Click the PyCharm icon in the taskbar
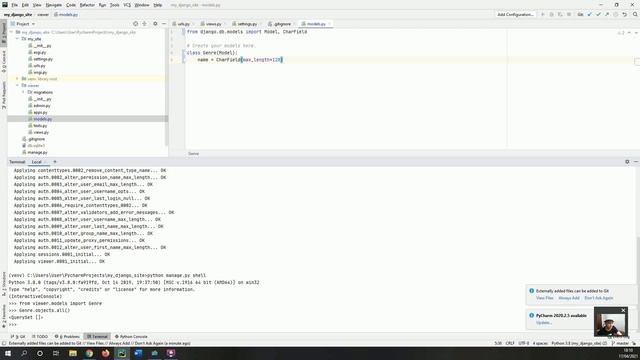Screen dimensions: 640x360 [122, 353]
